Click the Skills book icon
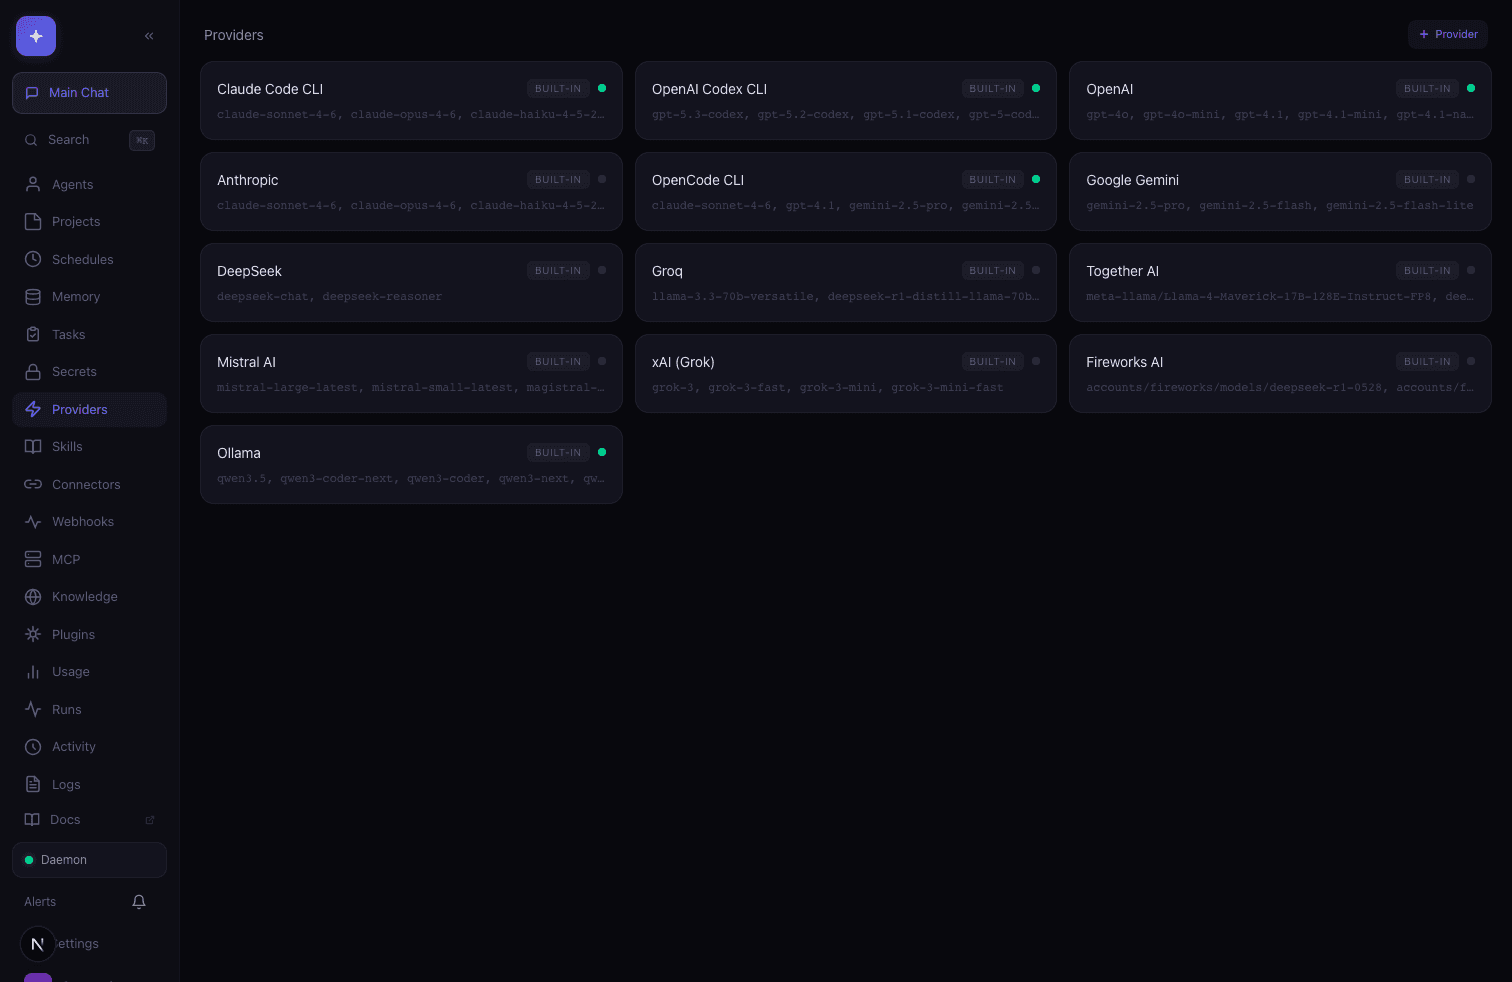This screenshot has width=1512, height=982. (33, 447)
